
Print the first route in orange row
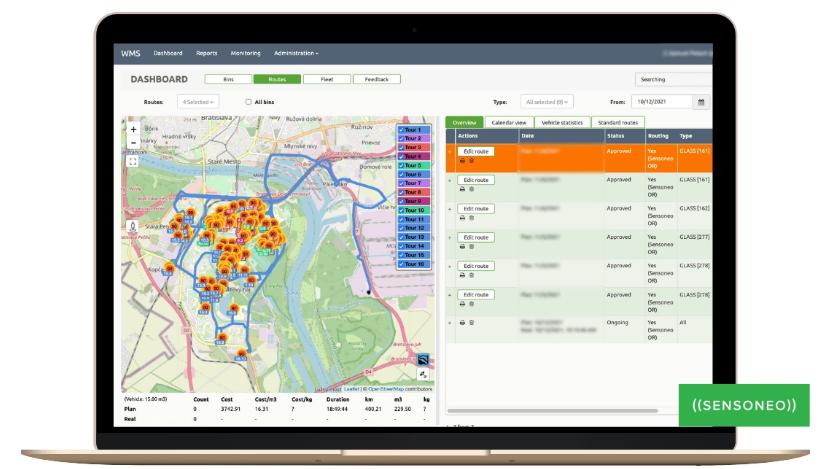462,160
